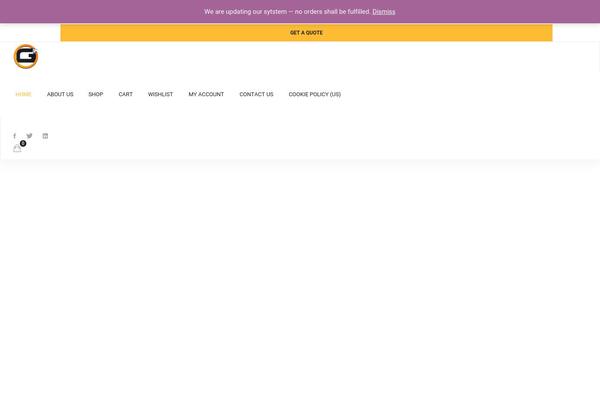Go to the HOME menu item
The width and height of the screenshot is (600, 400).
[23, 94]
